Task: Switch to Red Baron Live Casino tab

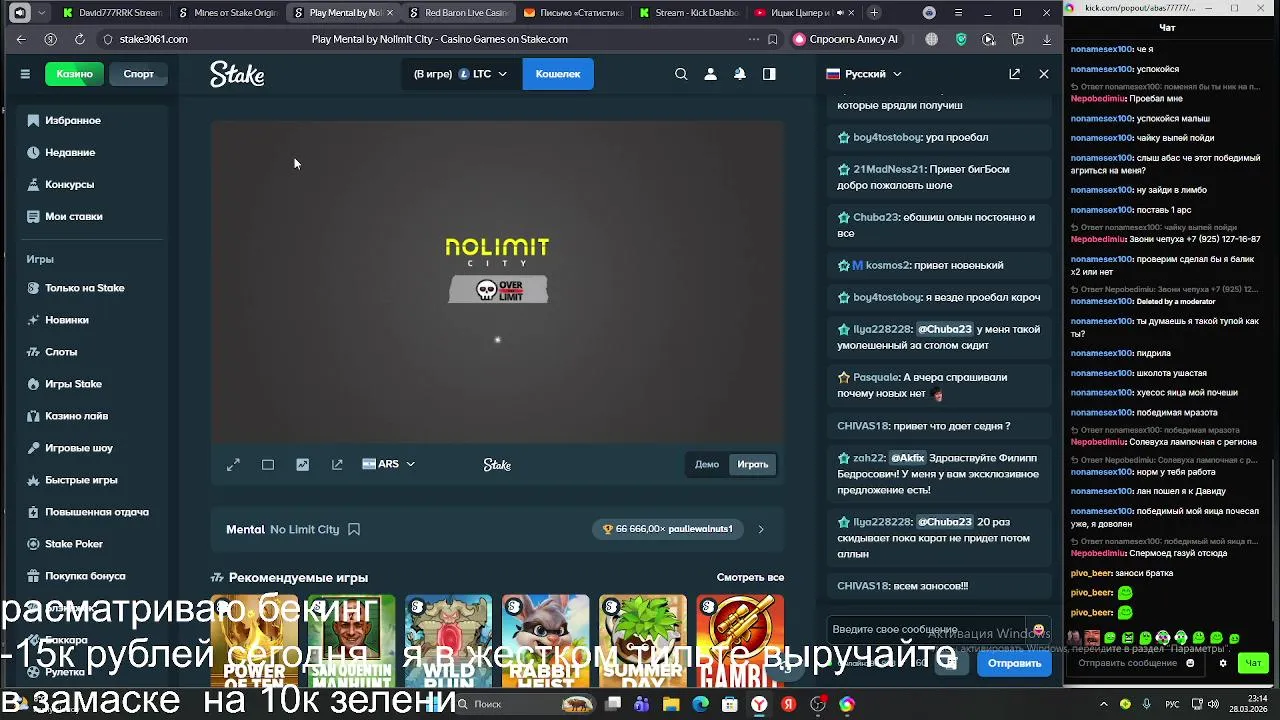Action: tap(458, 13)
